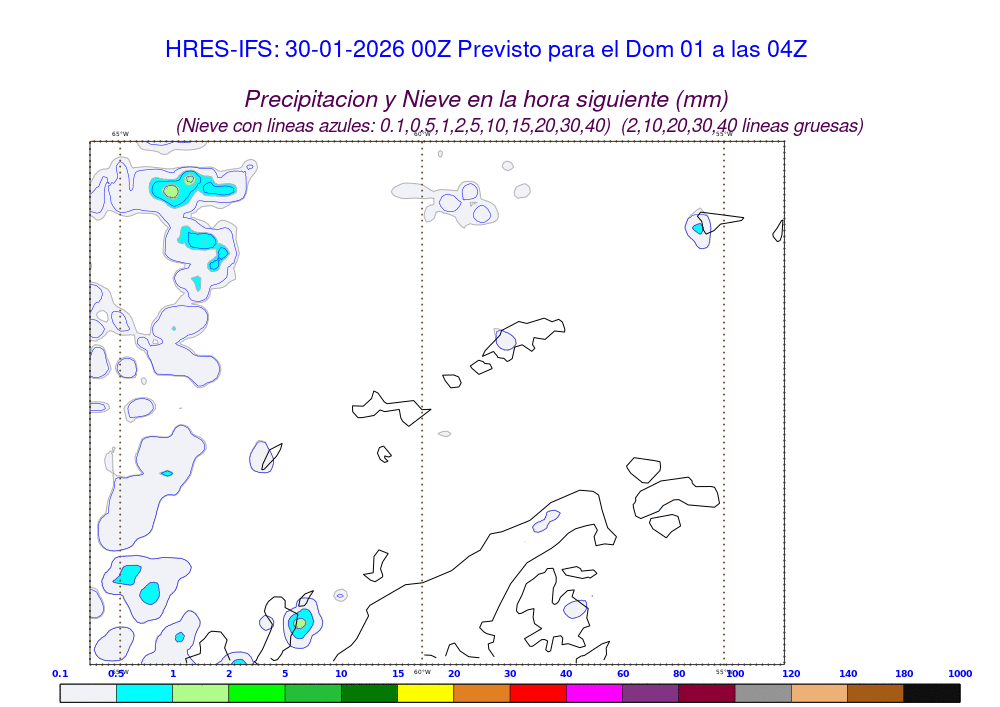Click the 0.1 label at the legend start
1000x707 pixels.
pyautogui.click(x=60, y=674)
